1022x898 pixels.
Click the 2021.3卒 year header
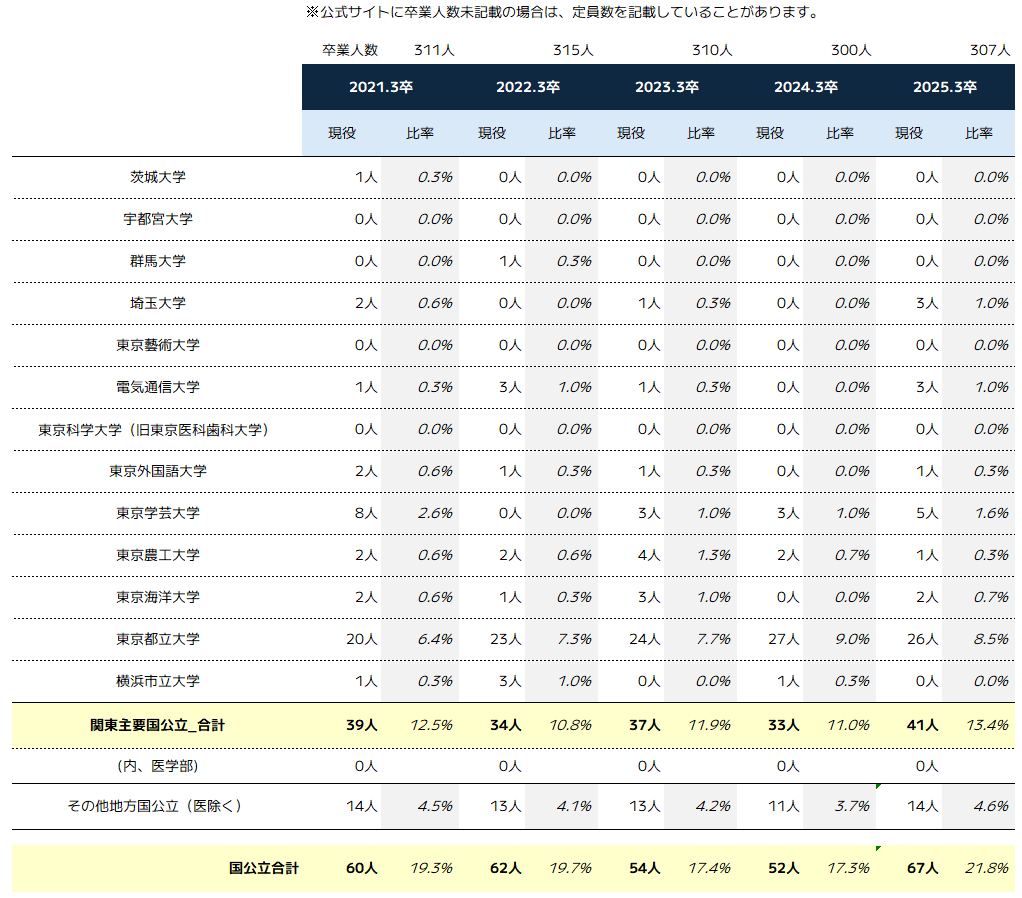381,87
